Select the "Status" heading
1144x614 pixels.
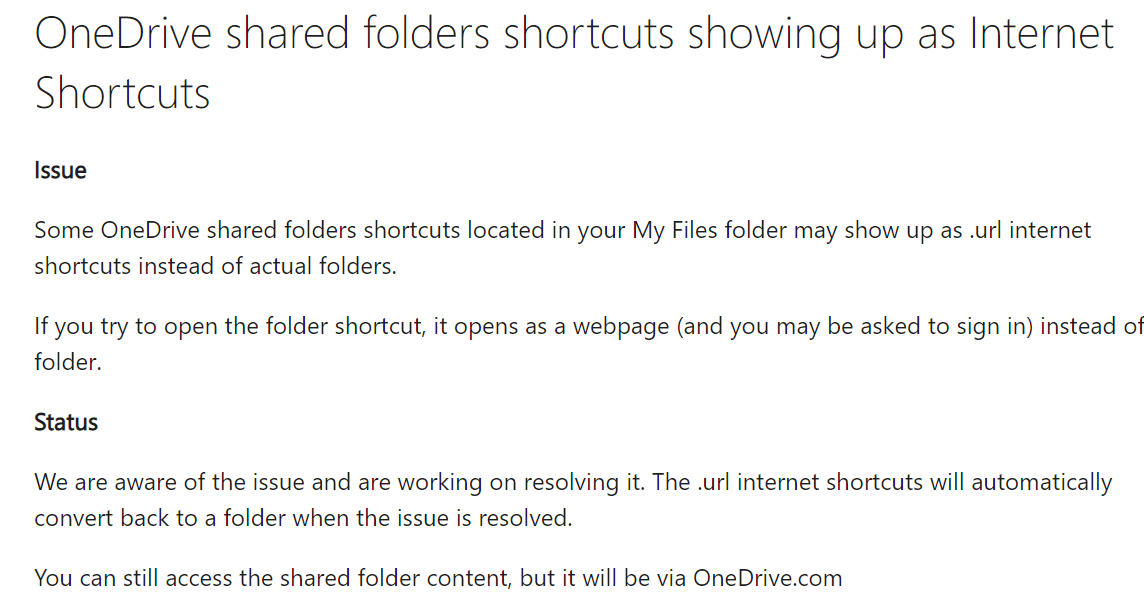pyautogui.click(x=66, y=422)
